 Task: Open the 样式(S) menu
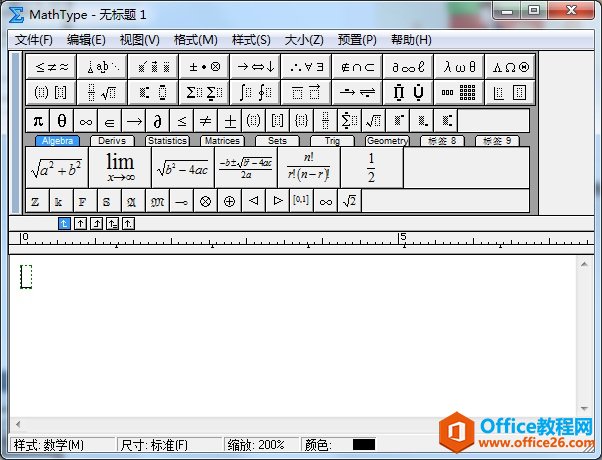251,40
